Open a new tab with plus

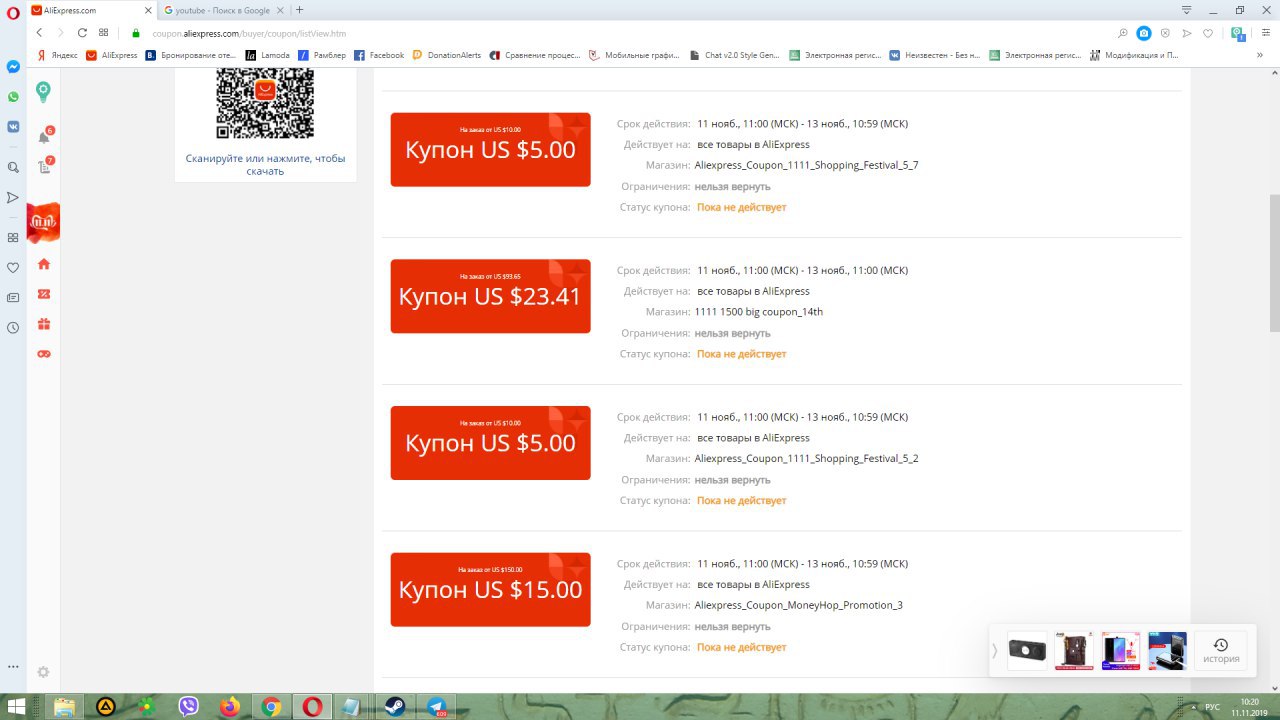point(300,10)
